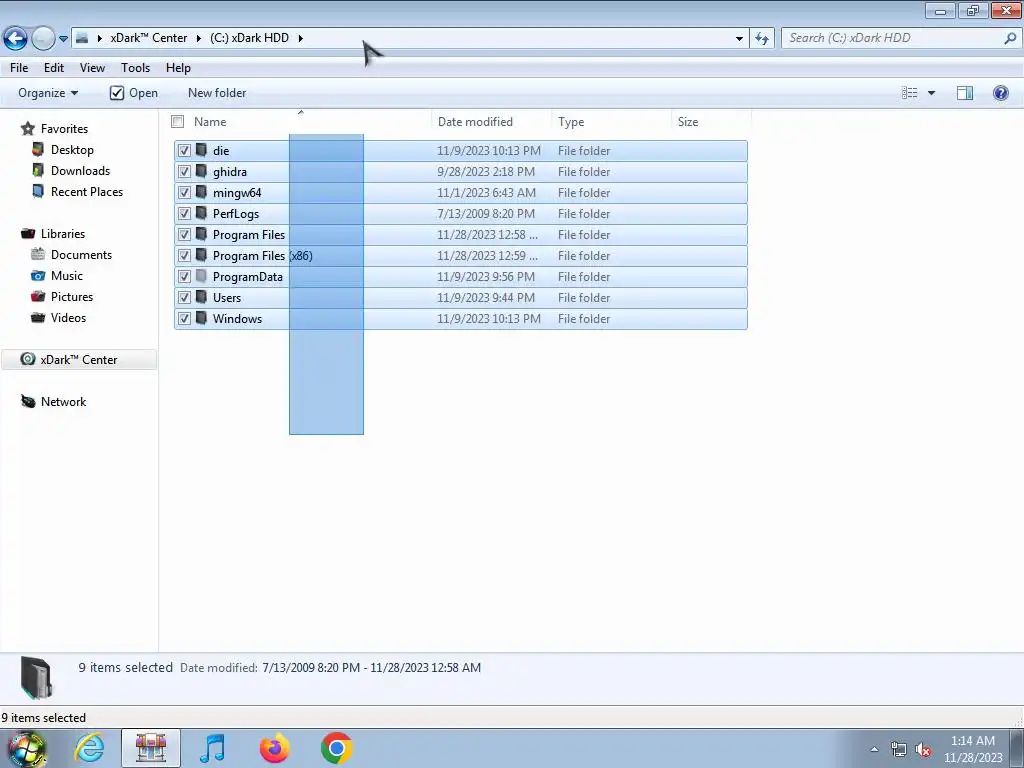Open Recent Places in Favorites

[x=87, y=191]
